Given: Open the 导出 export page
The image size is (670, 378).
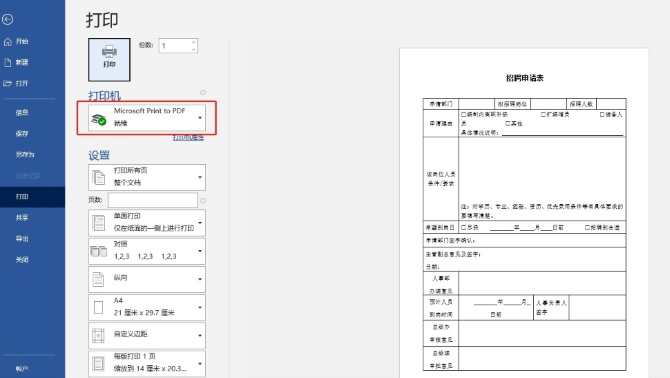Looking at the screenshot, I should point(22,239).
